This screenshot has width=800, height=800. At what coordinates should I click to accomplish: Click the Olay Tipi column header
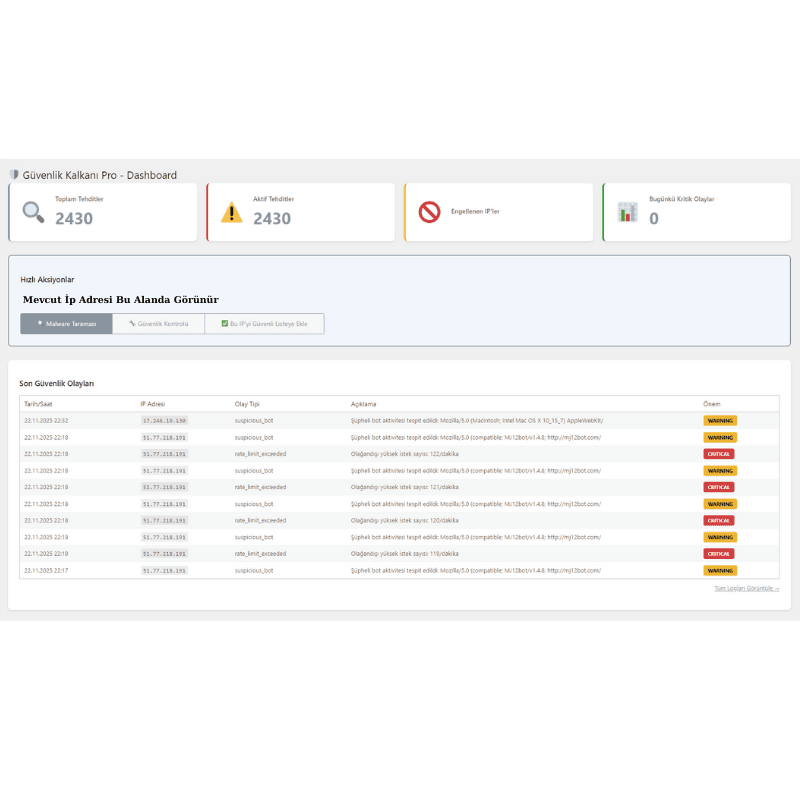246,404
